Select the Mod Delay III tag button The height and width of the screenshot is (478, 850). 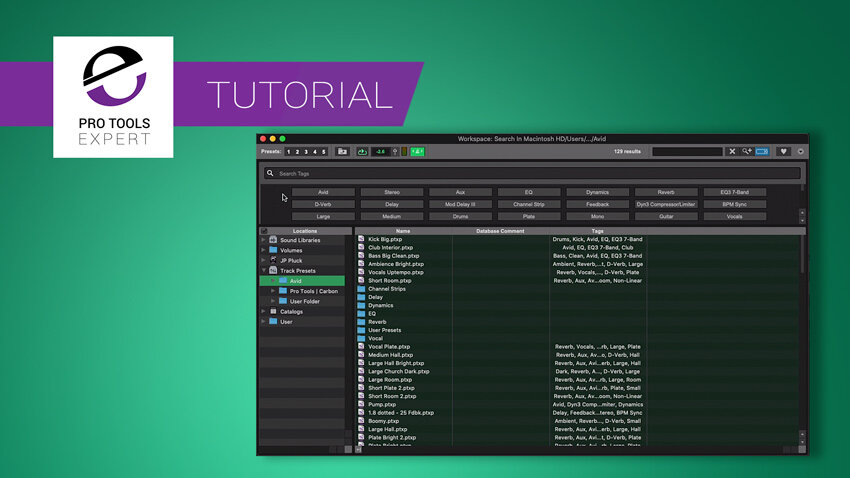click(460, 204)
